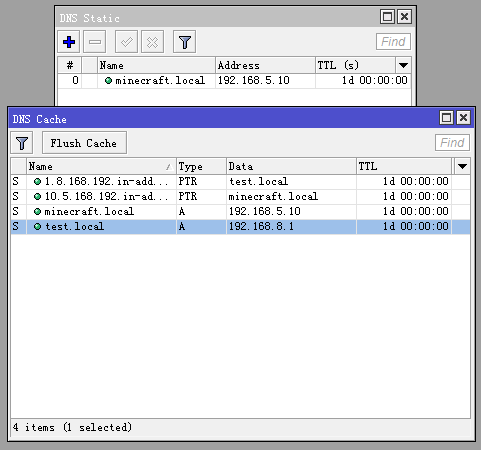Close the DNS Static window

(x=404, y=17)
